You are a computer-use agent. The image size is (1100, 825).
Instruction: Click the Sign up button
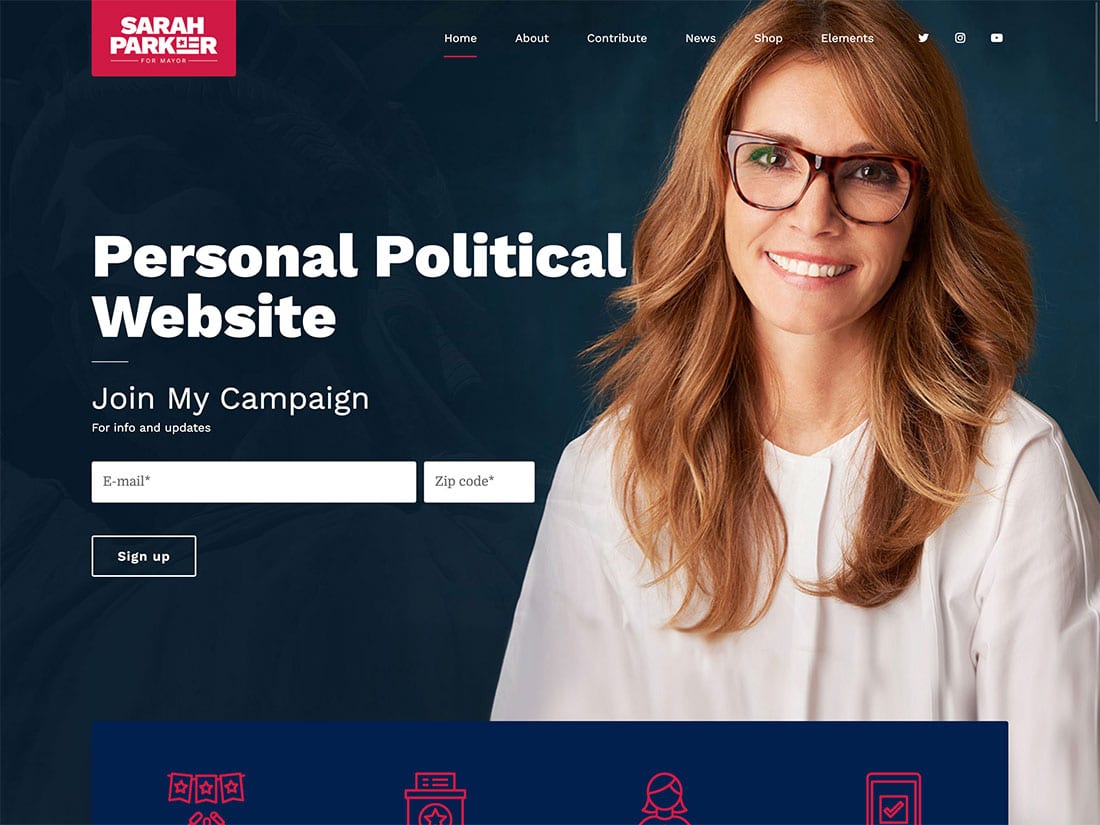[144, 556]
